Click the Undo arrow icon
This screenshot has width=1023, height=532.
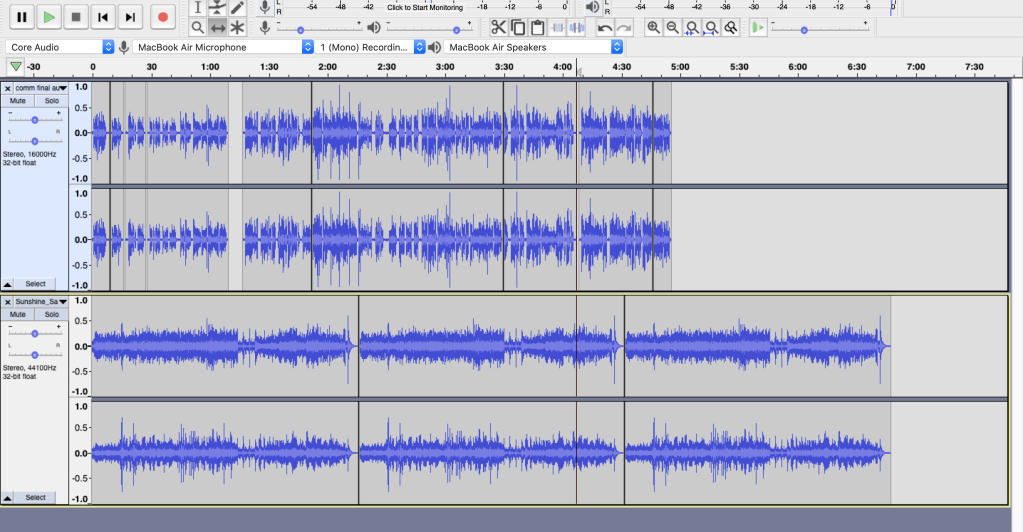(x=605, y=28)
